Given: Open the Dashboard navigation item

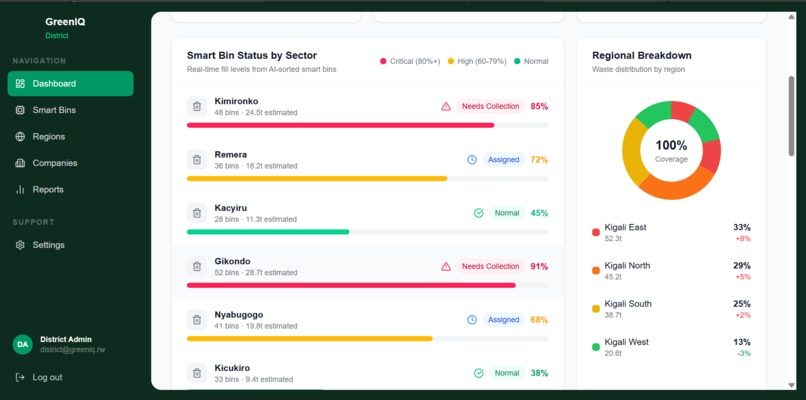Looking at the screenshot, I should click(x=70, y=83).
